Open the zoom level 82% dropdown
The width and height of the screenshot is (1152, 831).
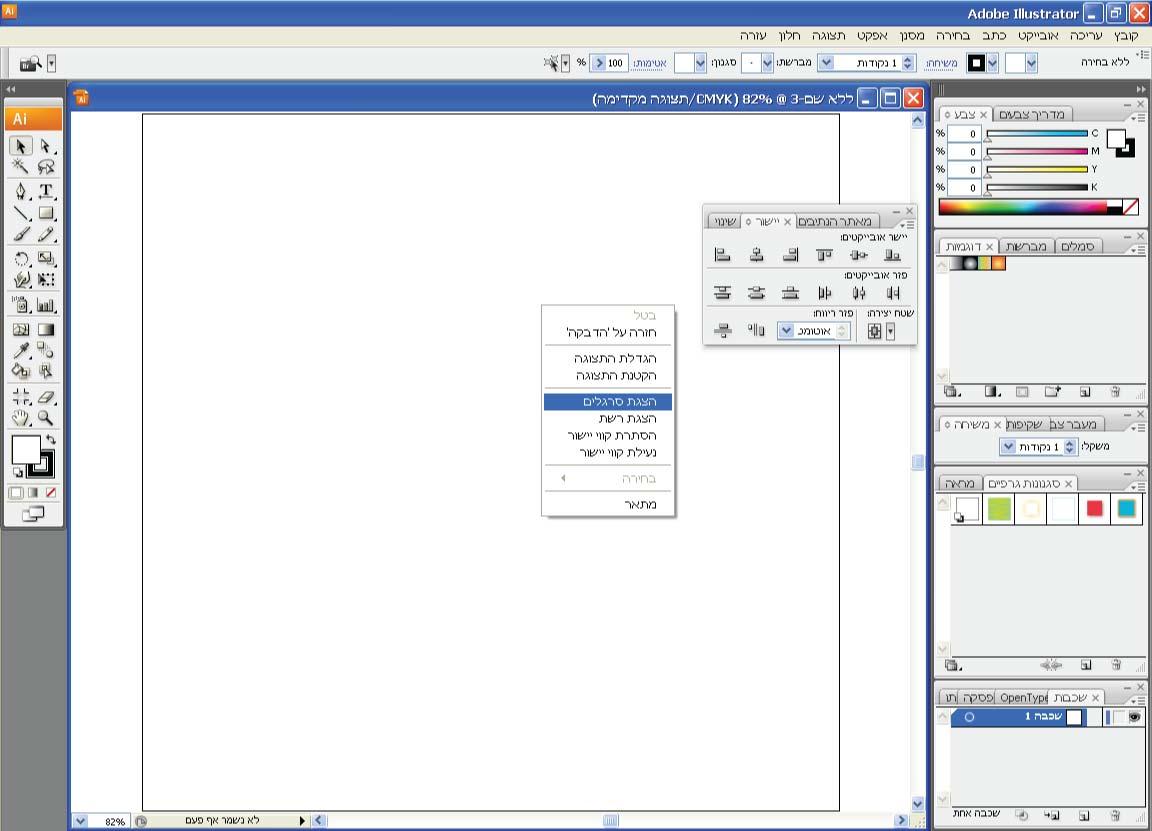coord(81,821)
